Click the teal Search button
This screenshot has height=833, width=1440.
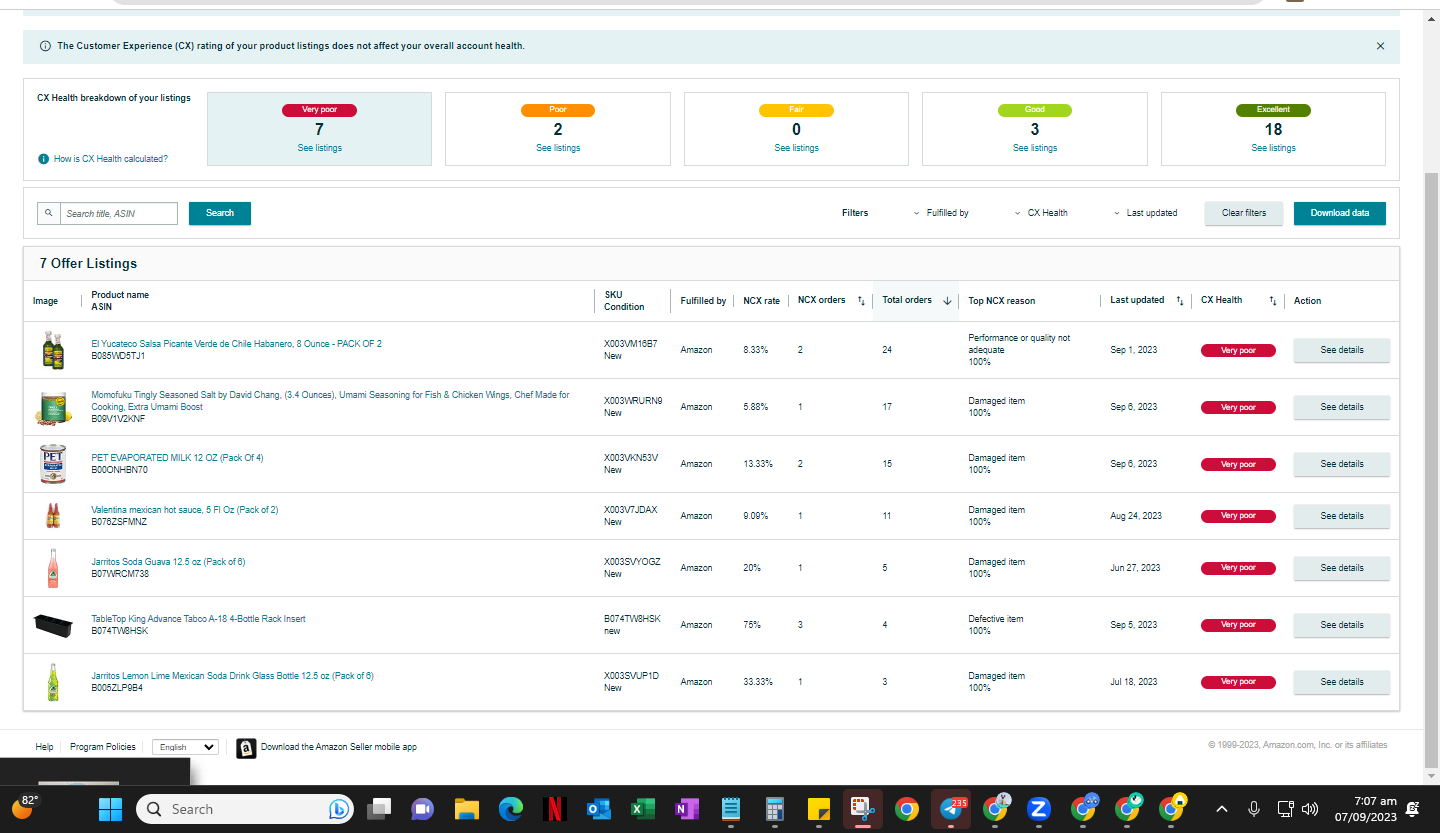pos(220,213)
